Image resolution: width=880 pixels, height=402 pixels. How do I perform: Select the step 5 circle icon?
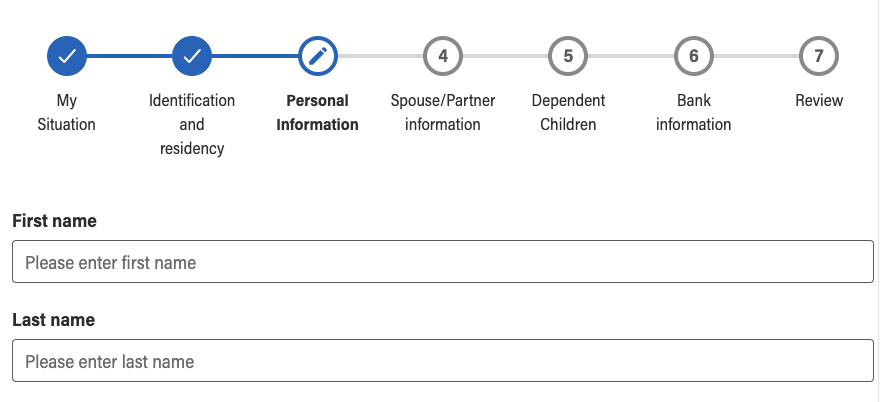(568, 56)
